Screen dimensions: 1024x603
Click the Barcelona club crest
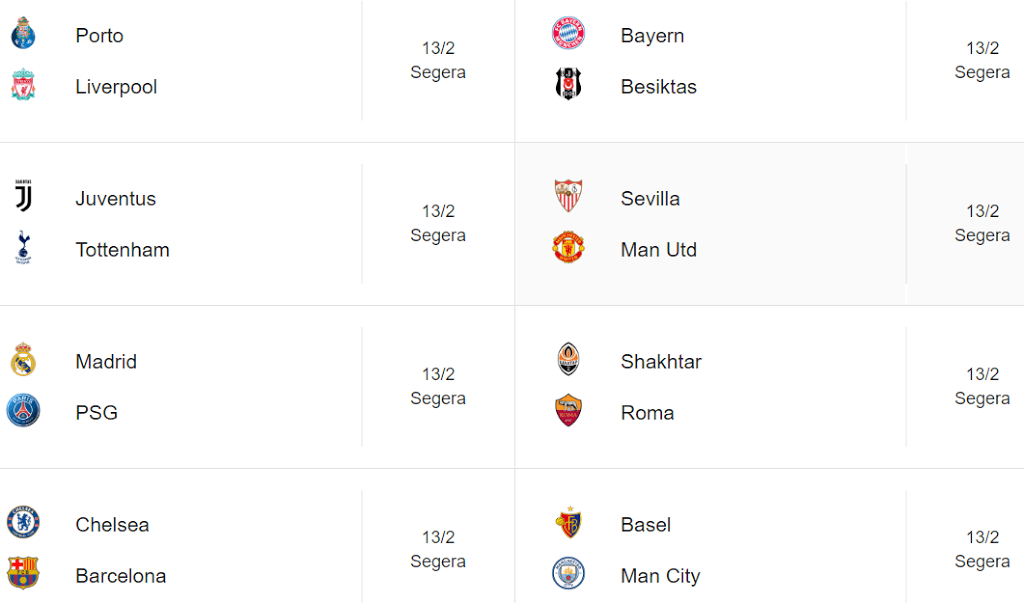pos(23,575)
